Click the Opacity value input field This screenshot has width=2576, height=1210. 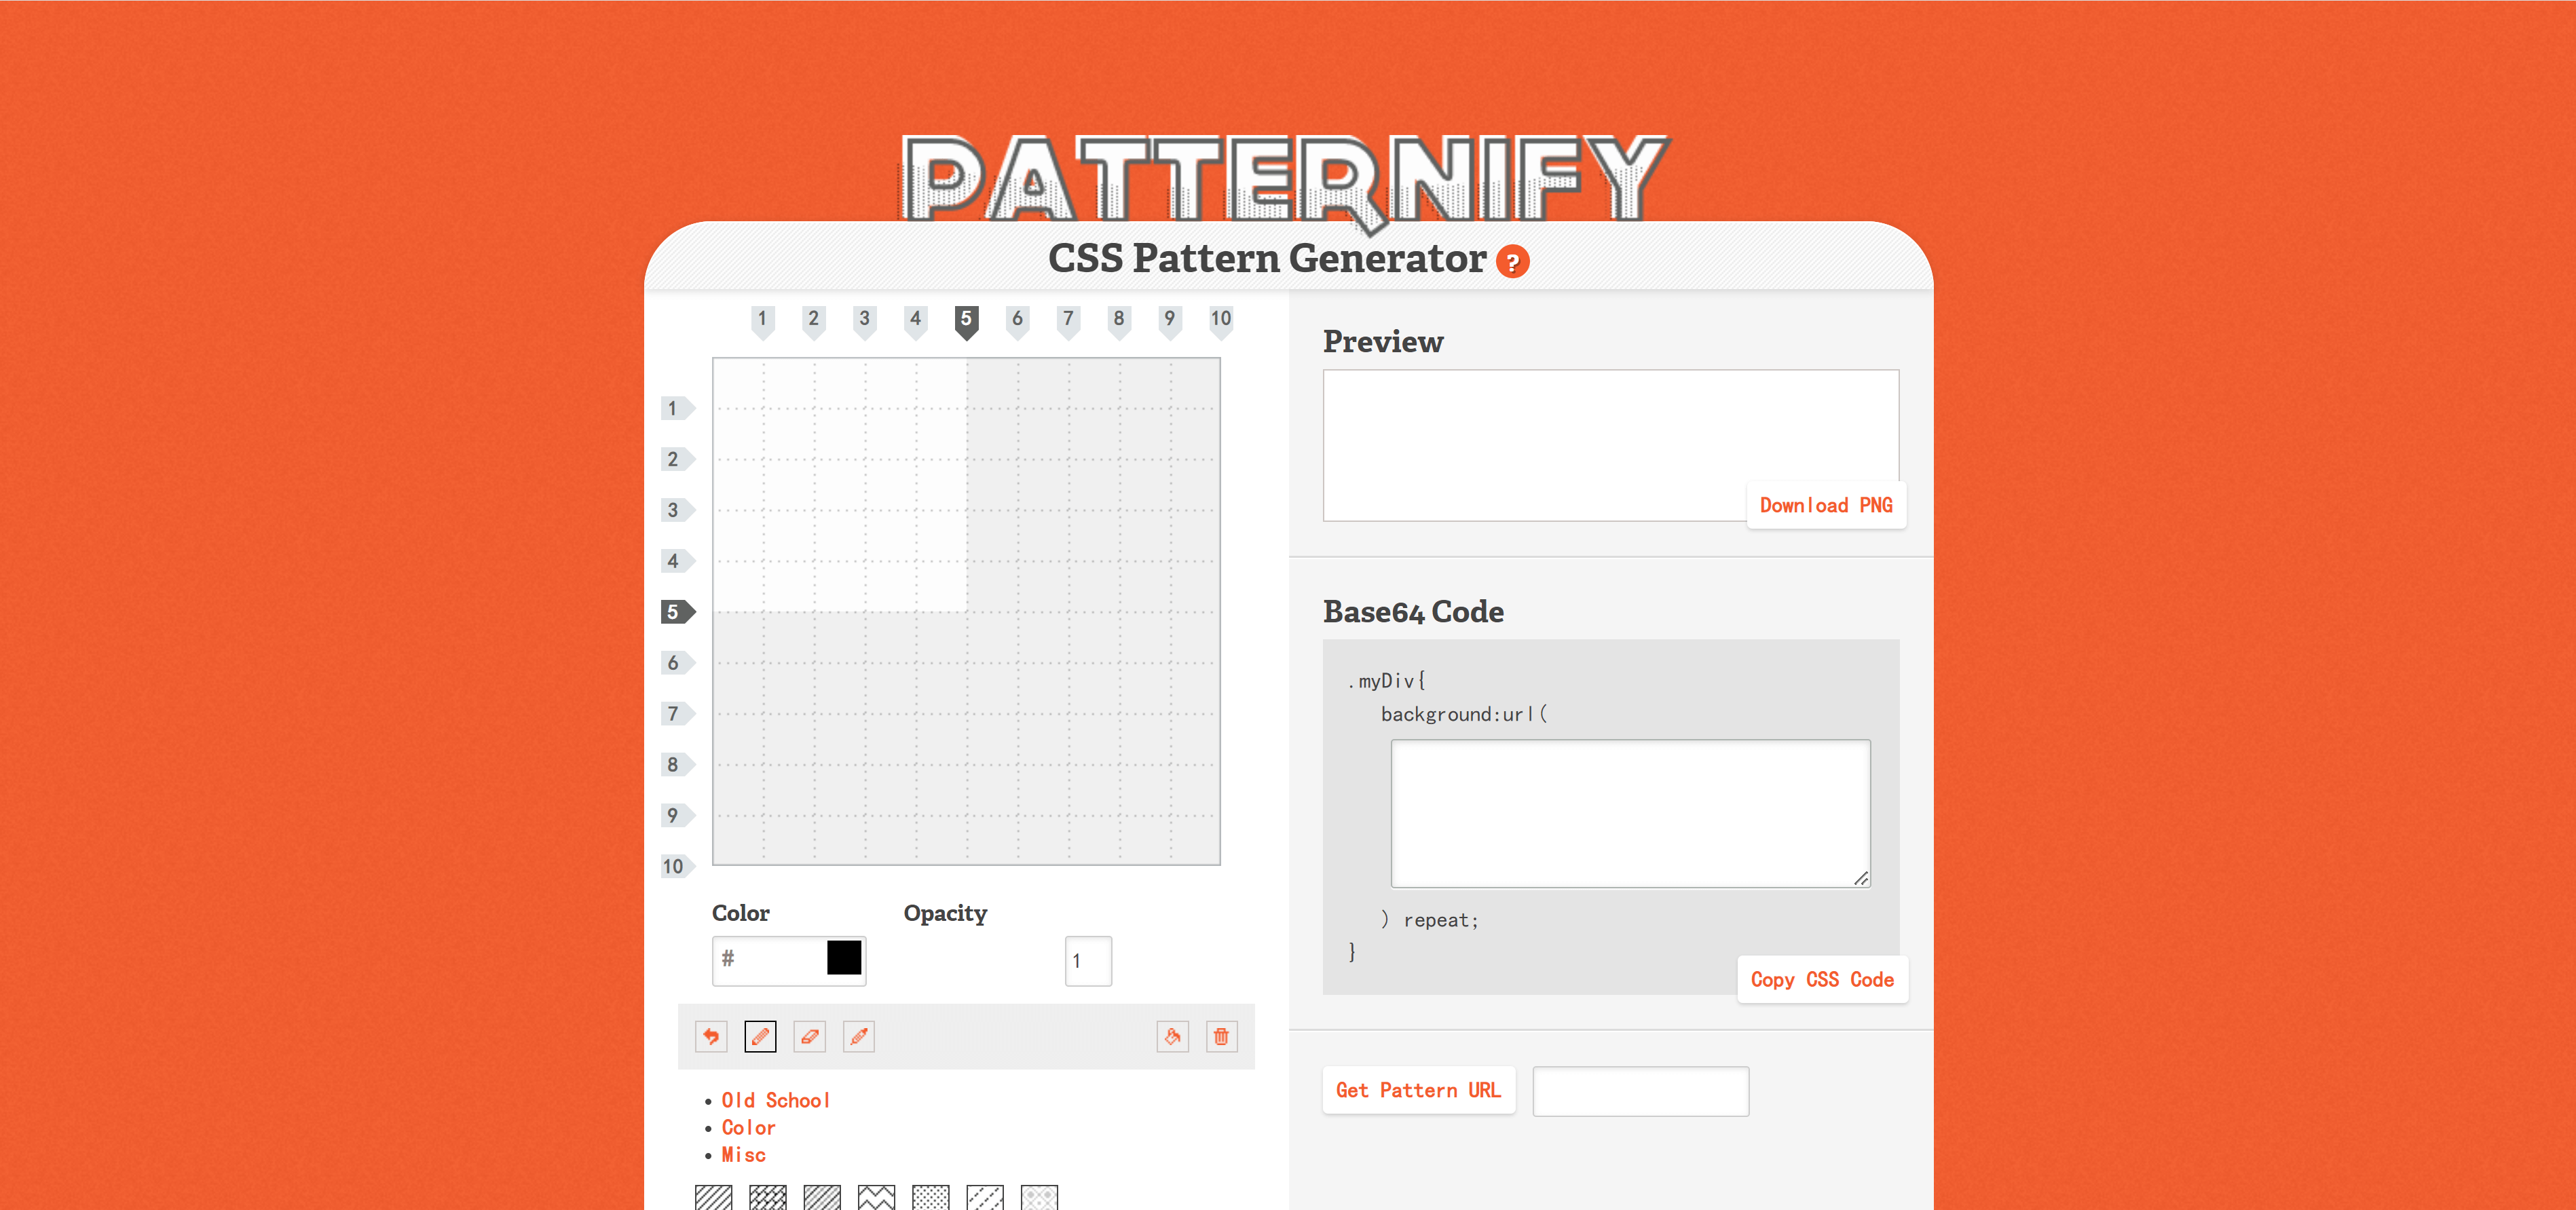pos(1087,961)
